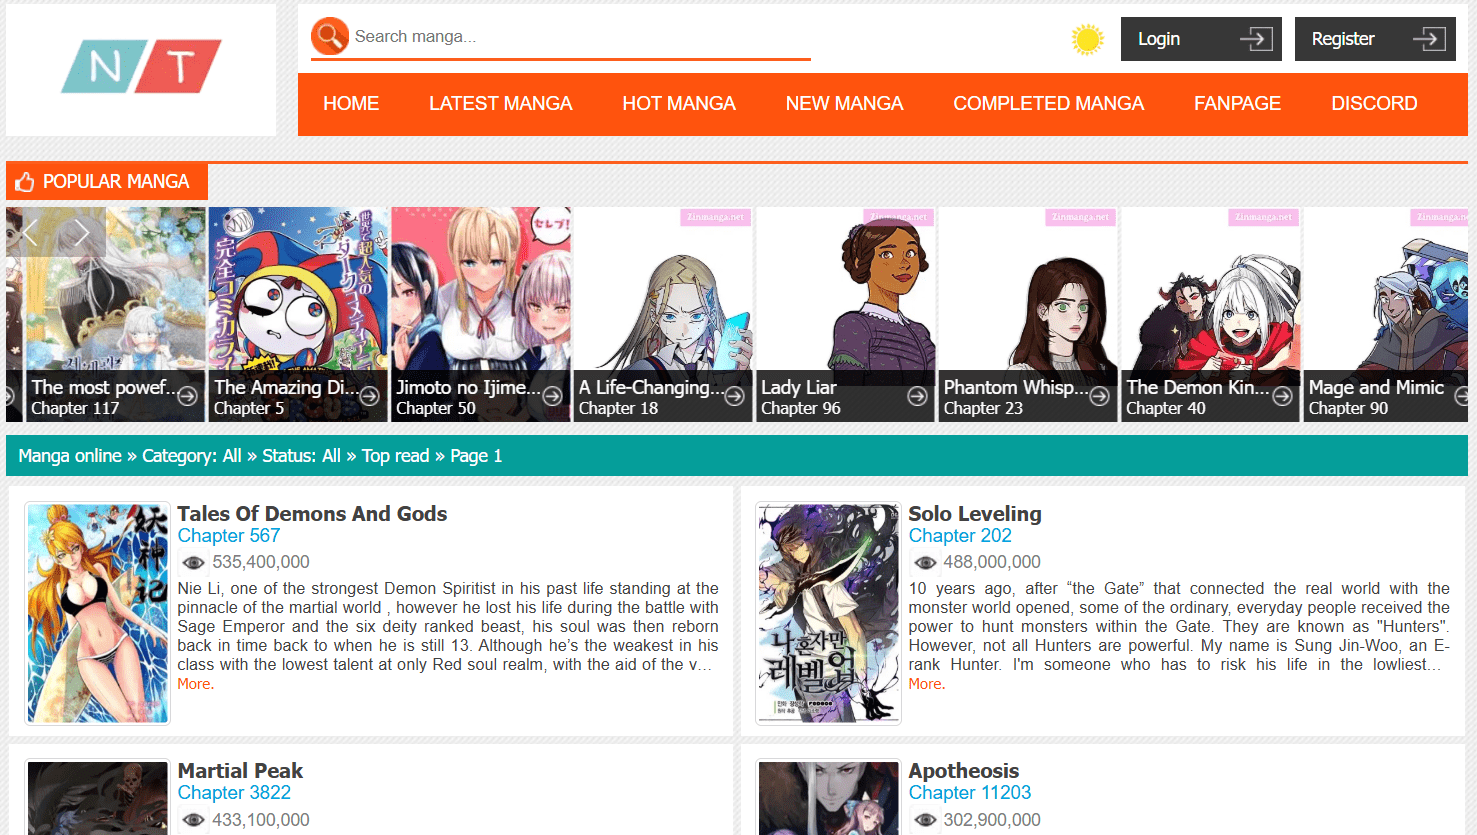Click Top read breadcrumb
Image resolution: width=1477 pixels, height=835 pixels.
(x=396, y=456)
